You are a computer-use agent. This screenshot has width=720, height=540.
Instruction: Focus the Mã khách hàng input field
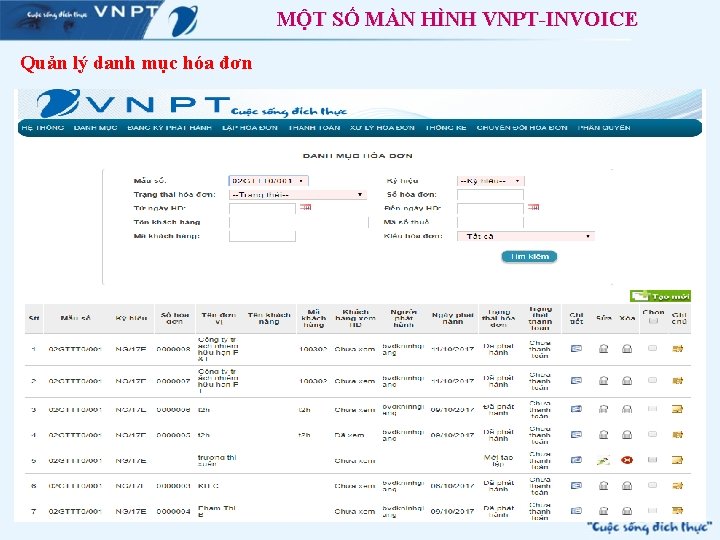click(x=262, y=236)
